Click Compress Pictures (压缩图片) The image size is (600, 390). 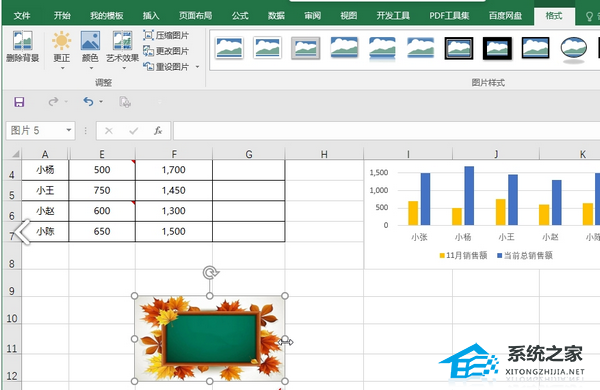166,36
